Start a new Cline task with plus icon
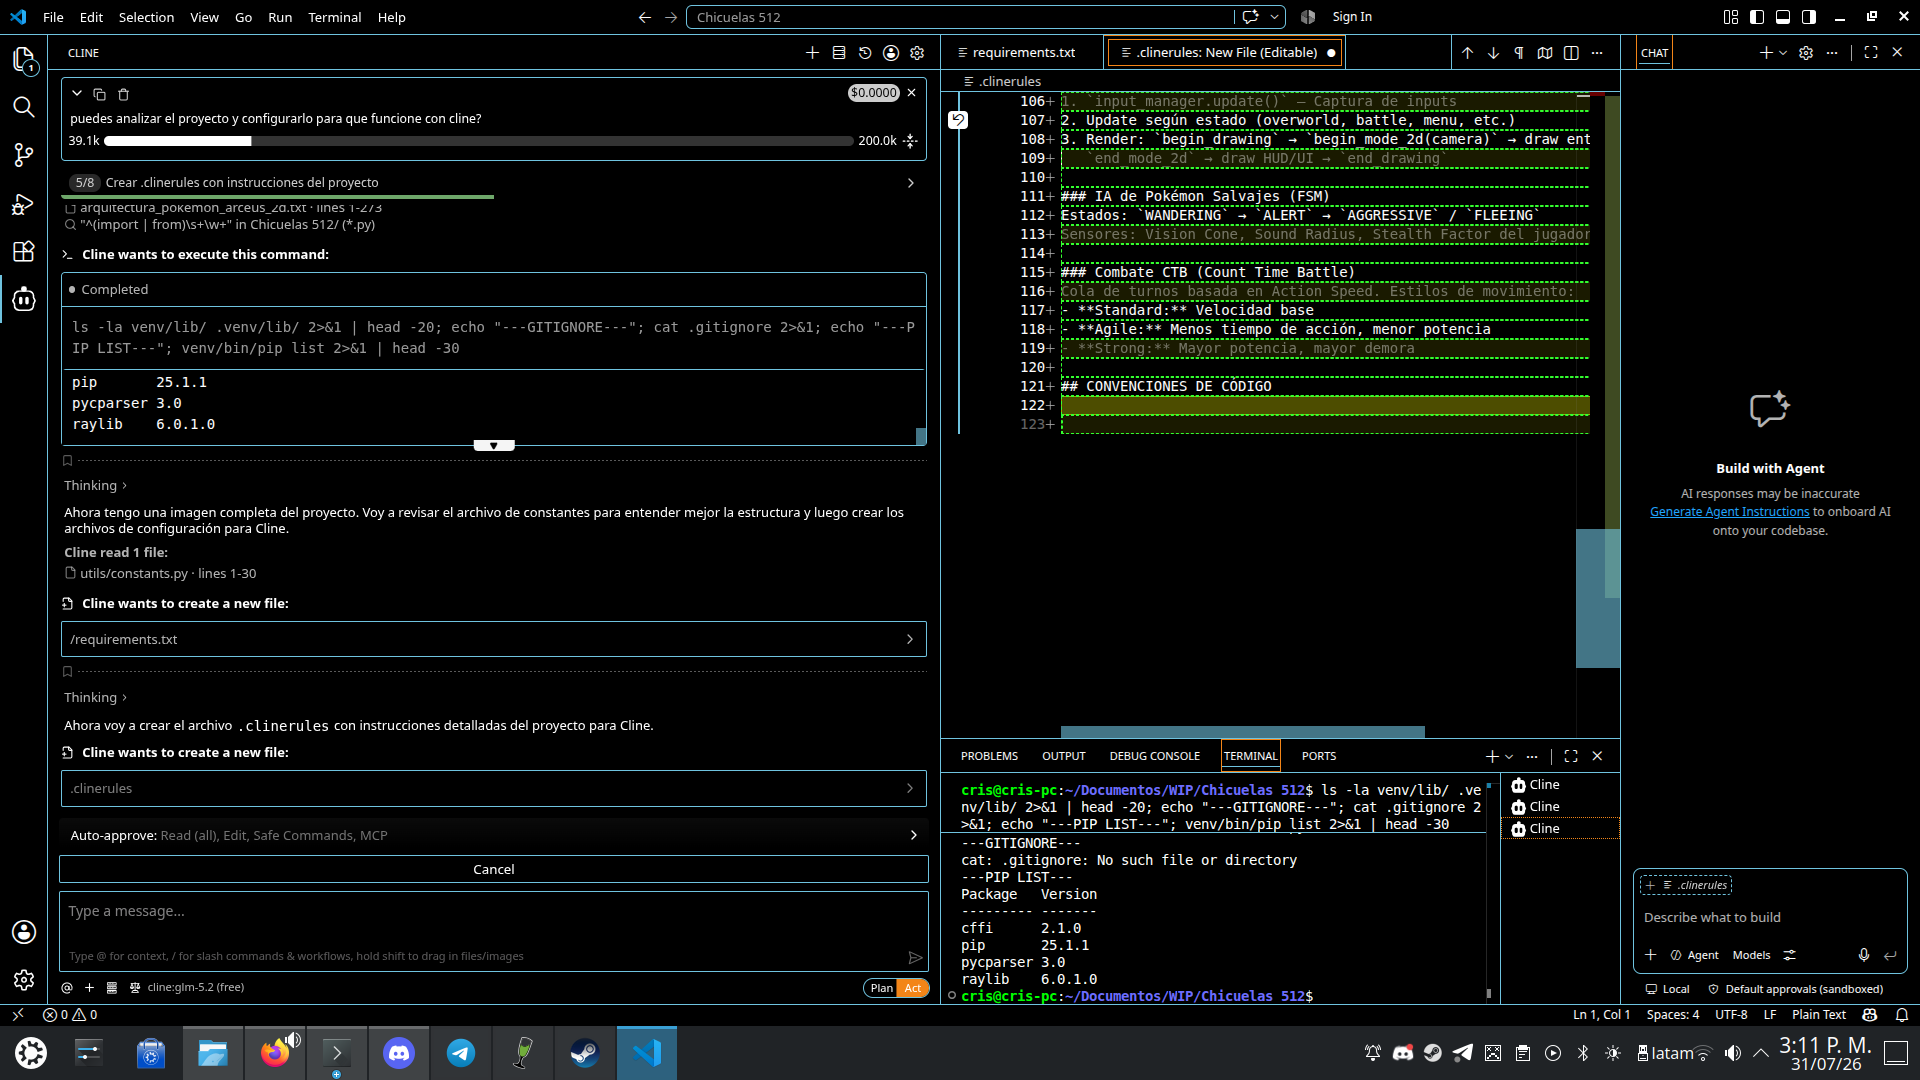The width and height of the screenshot is (1920, 1080). tap(813, 53)
